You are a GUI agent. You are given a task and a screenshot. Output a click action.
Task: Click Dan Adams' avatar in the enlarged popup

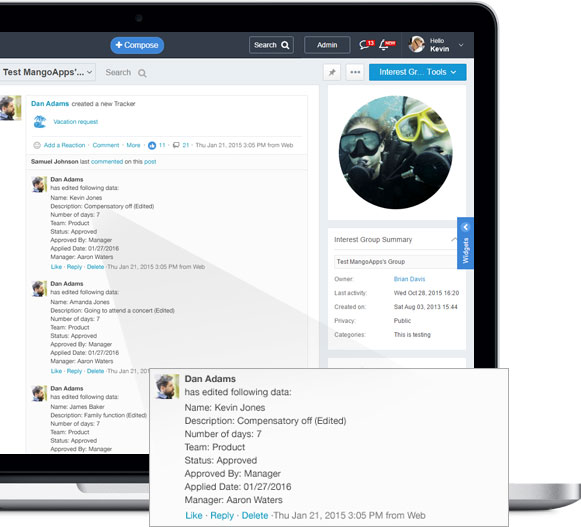pos(167,386)
